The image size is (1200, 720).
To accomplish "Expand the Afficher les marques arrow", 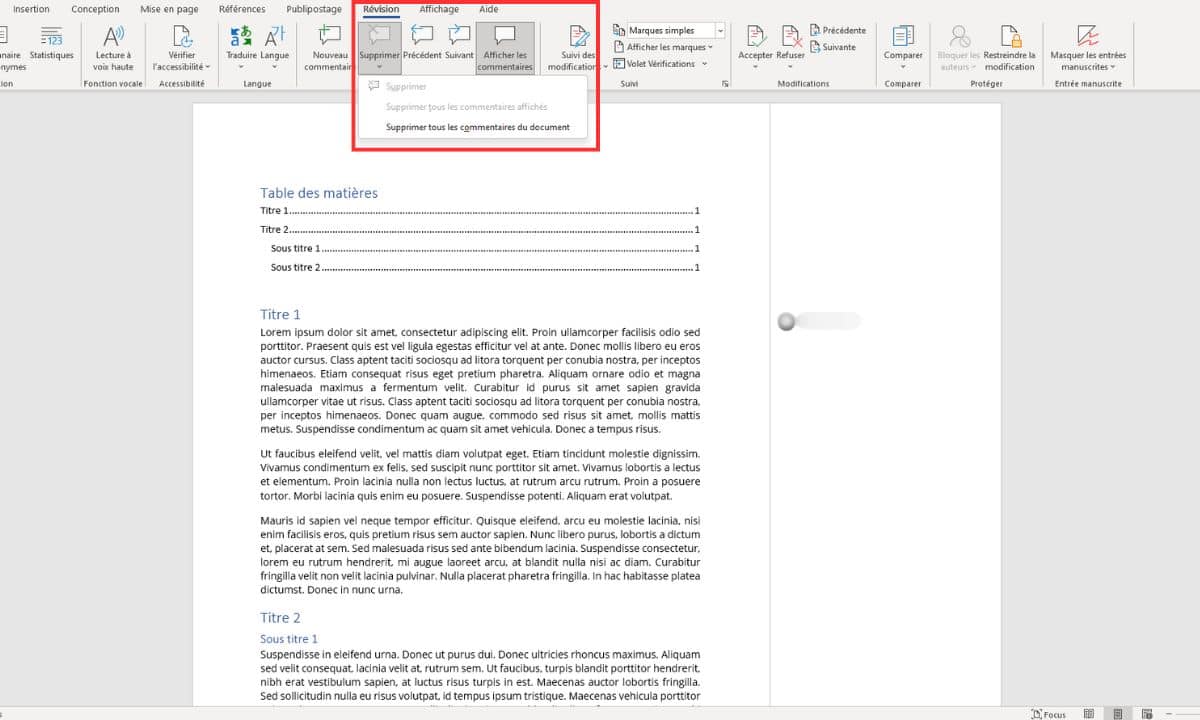I will click(x=710, y=47).
